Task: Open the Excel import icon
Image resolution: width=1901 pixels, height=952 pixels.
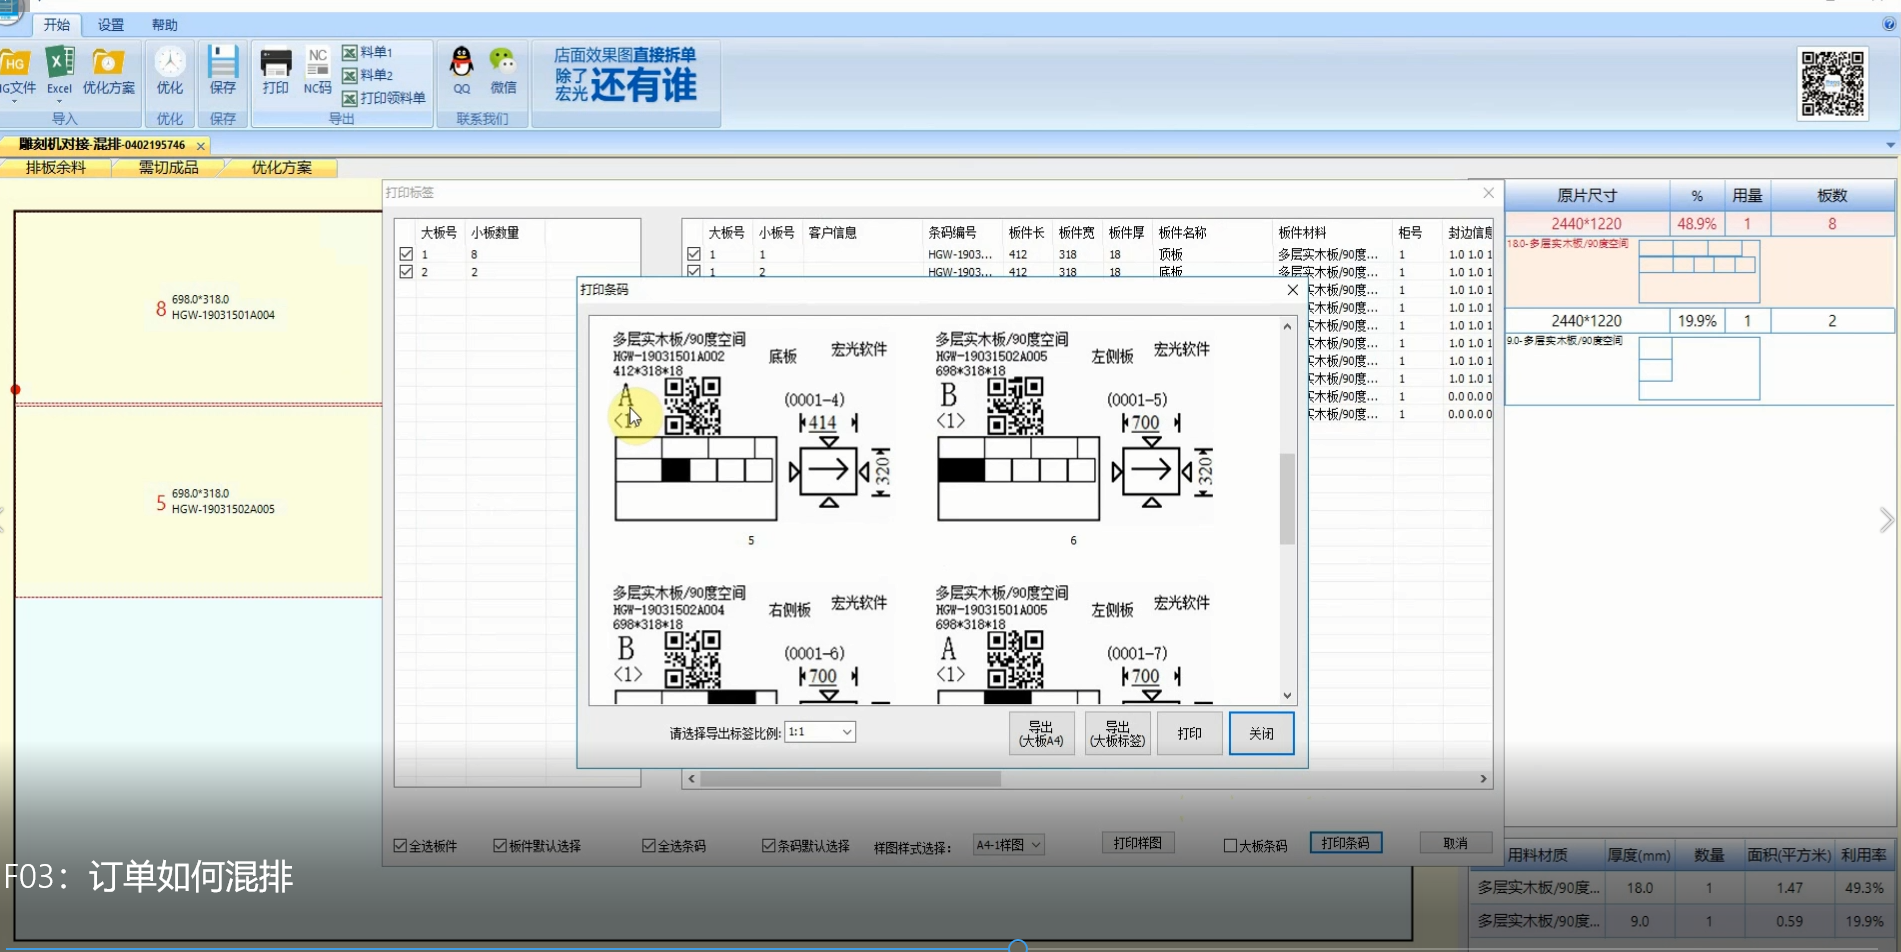Action: [x=59, y=72]
